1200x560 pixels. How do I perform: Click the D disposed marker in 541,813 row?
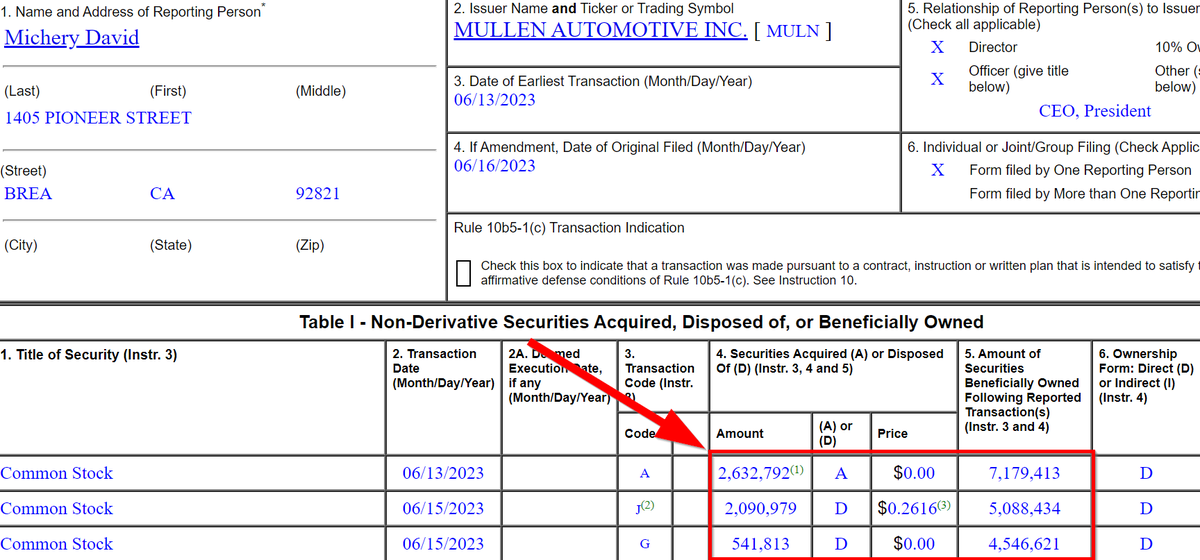[841, 544]
